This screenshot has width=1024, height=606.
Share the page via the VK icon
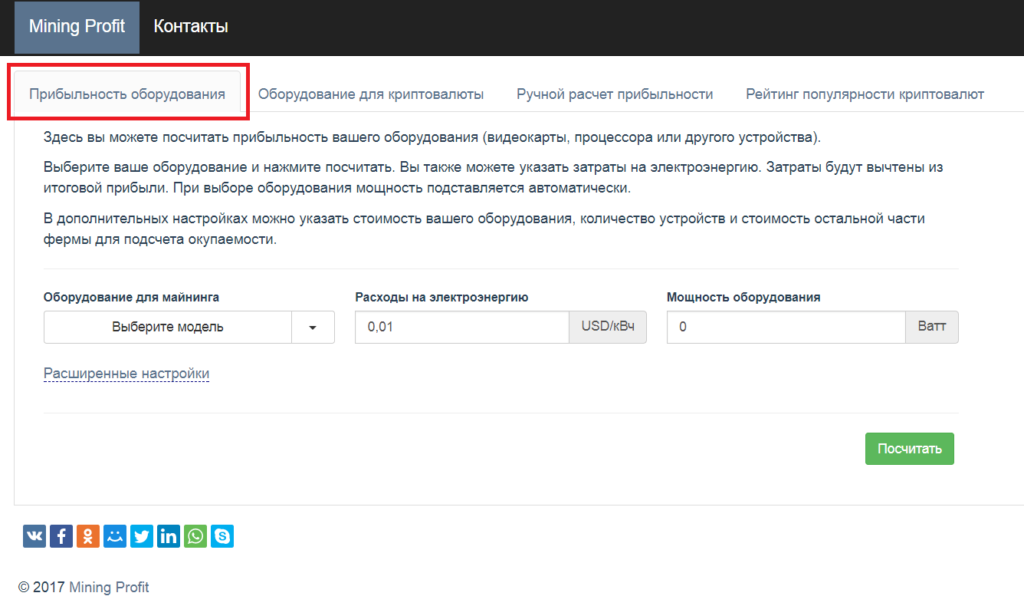click(33, 536)
